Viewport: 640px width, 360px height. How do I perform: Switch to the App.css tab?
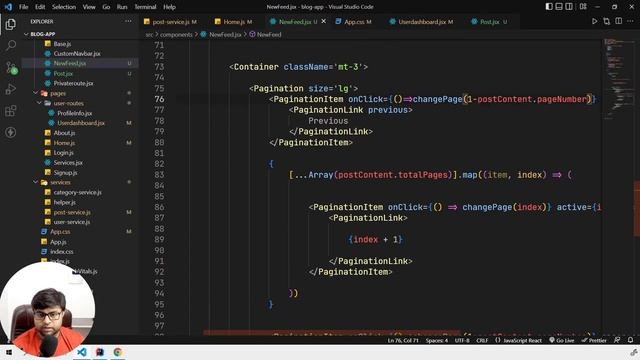click(354, 22)
